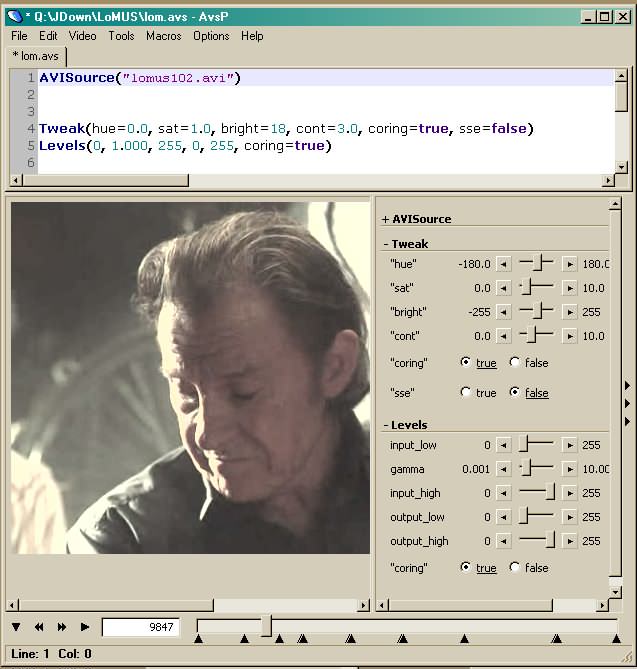
Task: Decrease input_low with left arrow
Action: (503, 445)
